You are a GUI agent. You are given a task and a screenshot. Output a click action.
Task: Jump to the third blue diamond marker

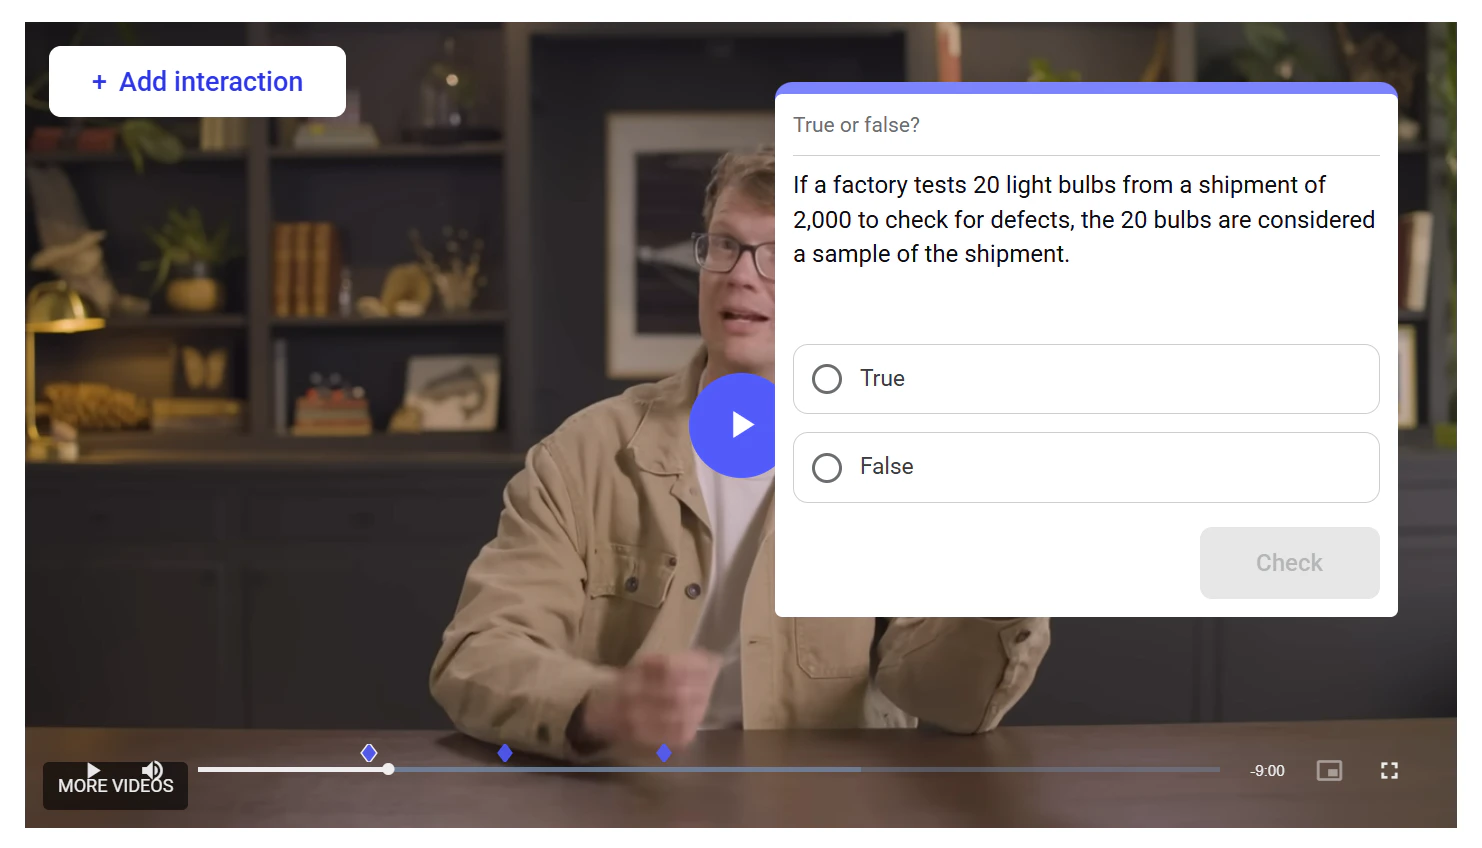coord(664,753)
